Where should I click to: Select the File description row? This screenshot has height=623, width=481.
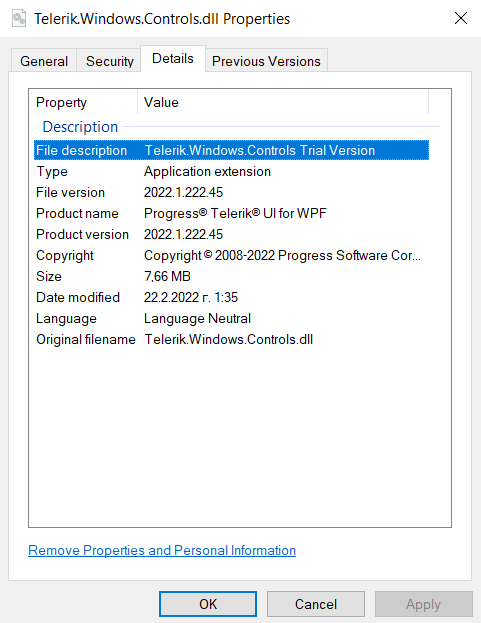(232, 150)
